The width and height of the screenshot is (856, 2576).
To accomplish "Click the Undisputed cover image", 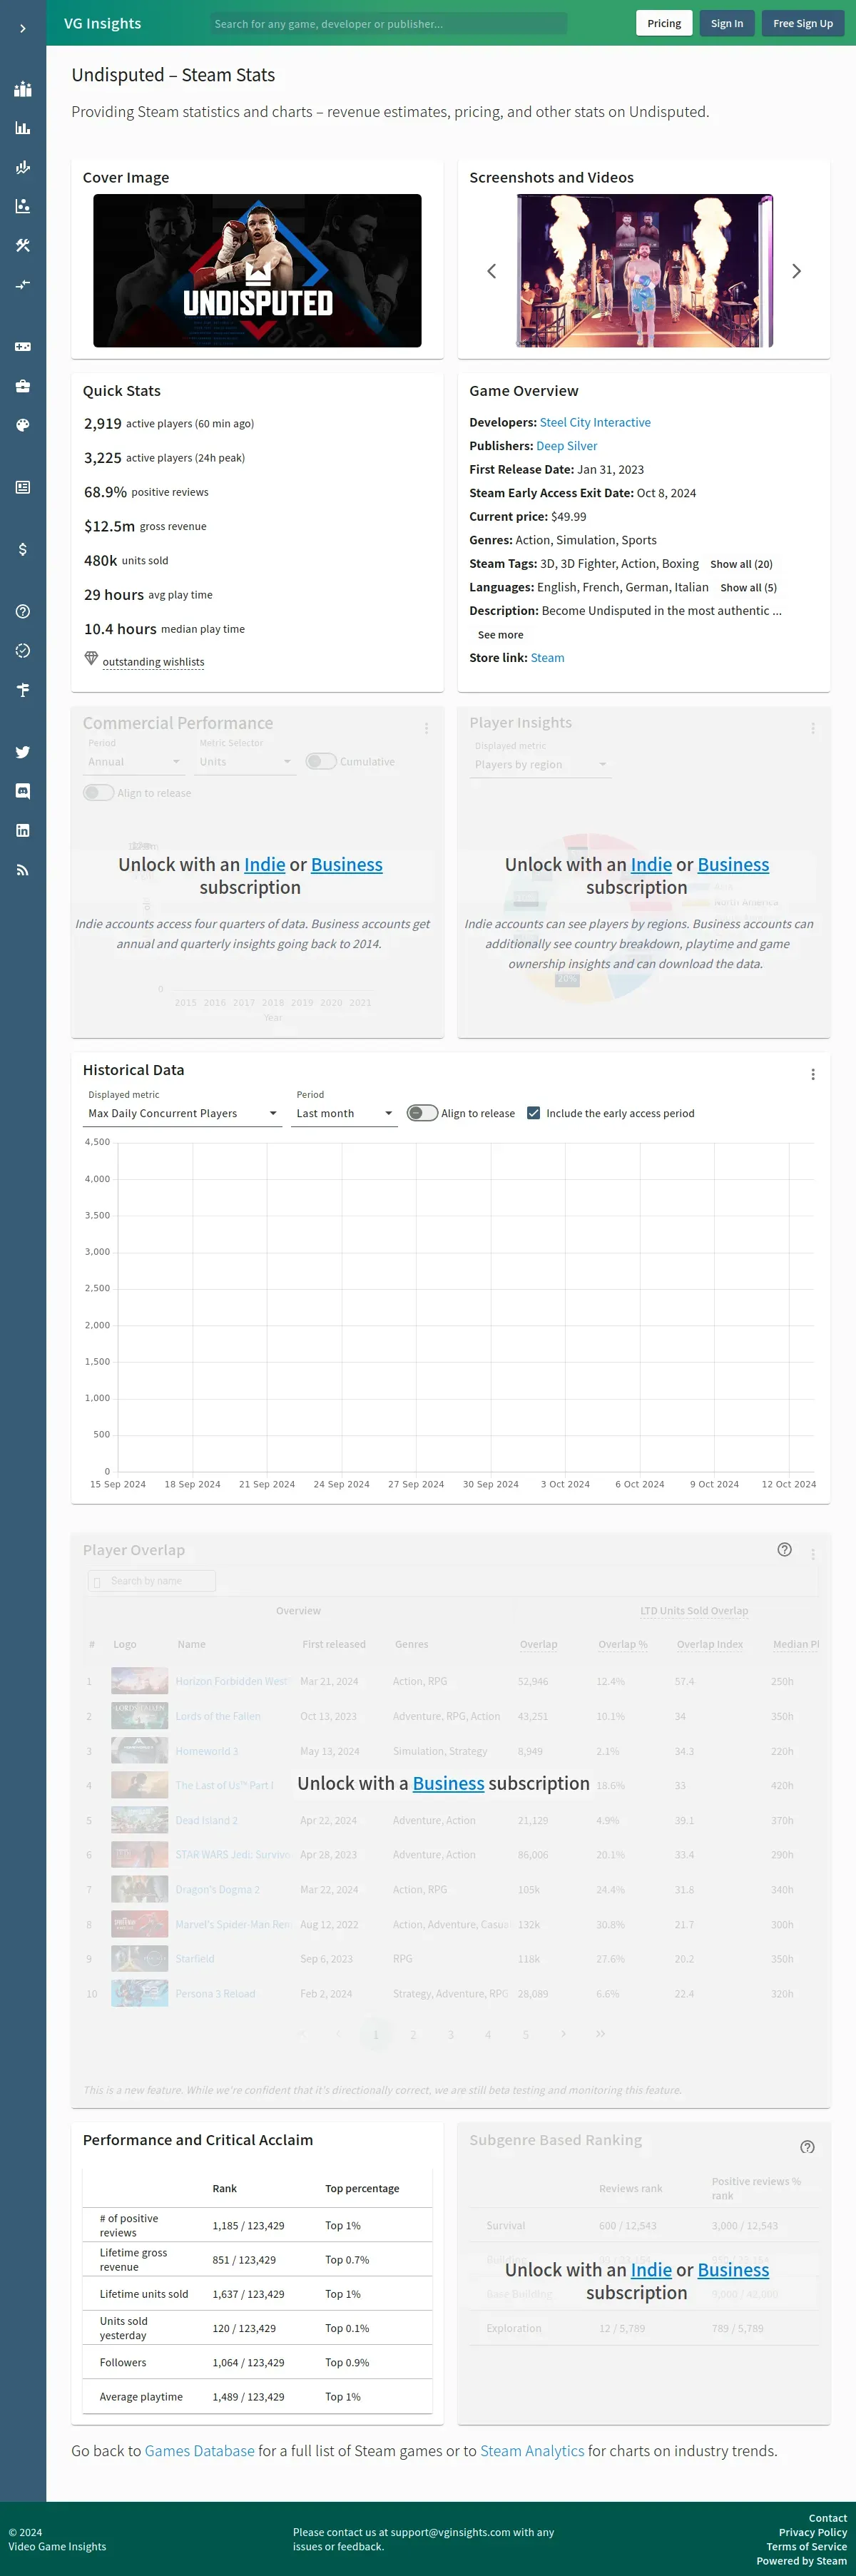I will pos(257,271).
